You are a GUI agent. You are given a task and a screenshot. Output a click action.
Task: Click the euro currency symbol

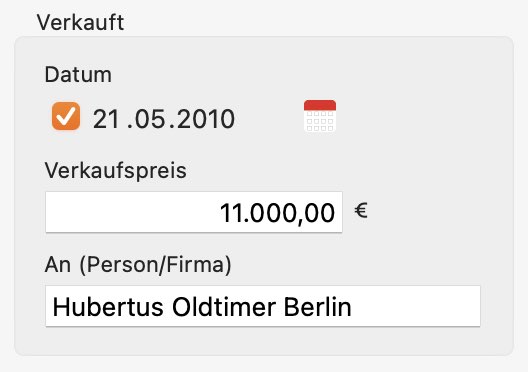tap(361, 211)
